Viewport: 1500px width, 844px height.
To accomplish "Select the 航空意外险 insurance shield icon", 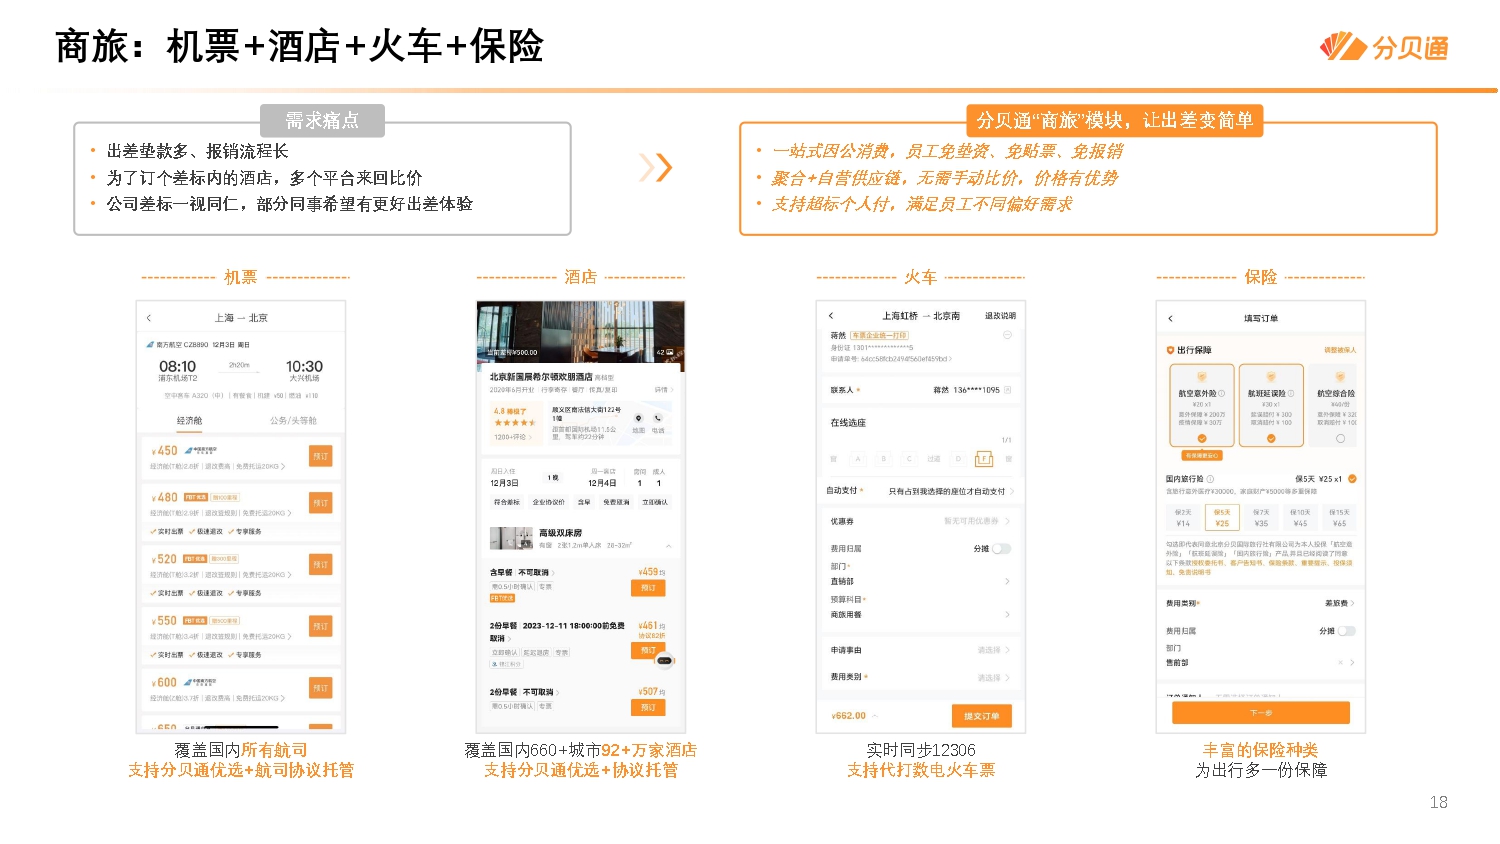I will coord(1202,375).
